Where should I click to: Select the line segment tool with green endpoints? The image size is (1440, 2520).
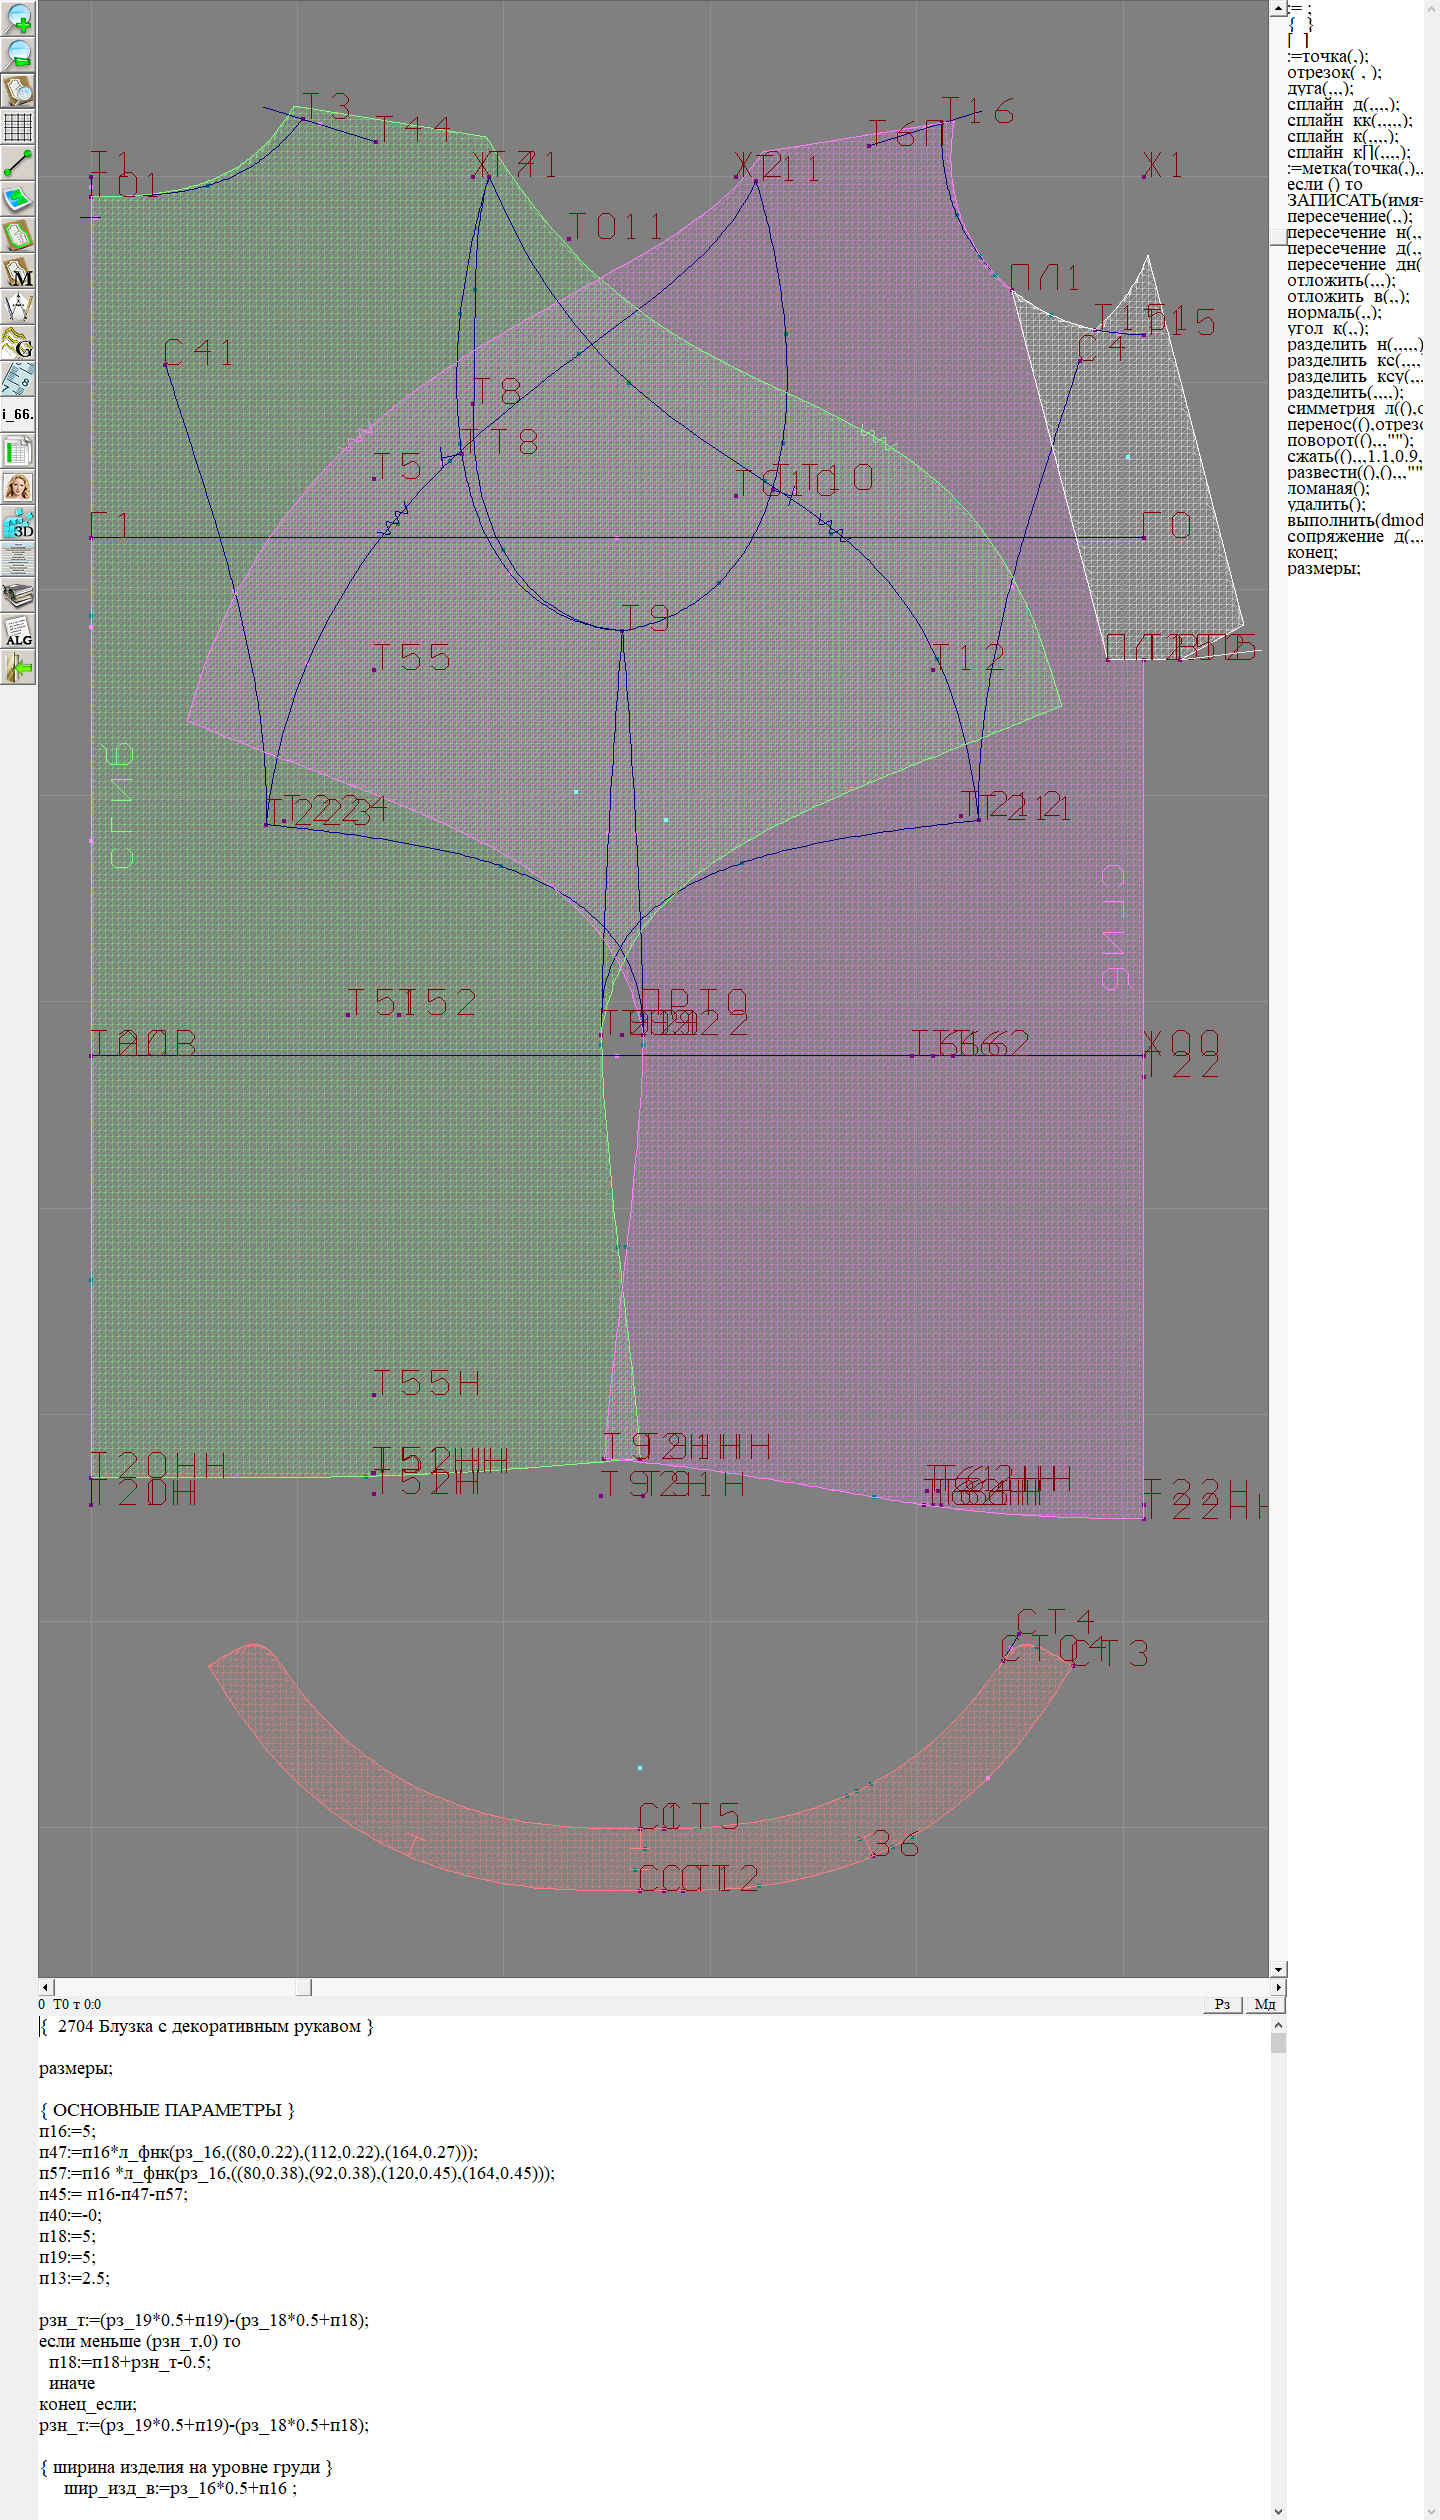pyautogui.click(x=18, y=163)
